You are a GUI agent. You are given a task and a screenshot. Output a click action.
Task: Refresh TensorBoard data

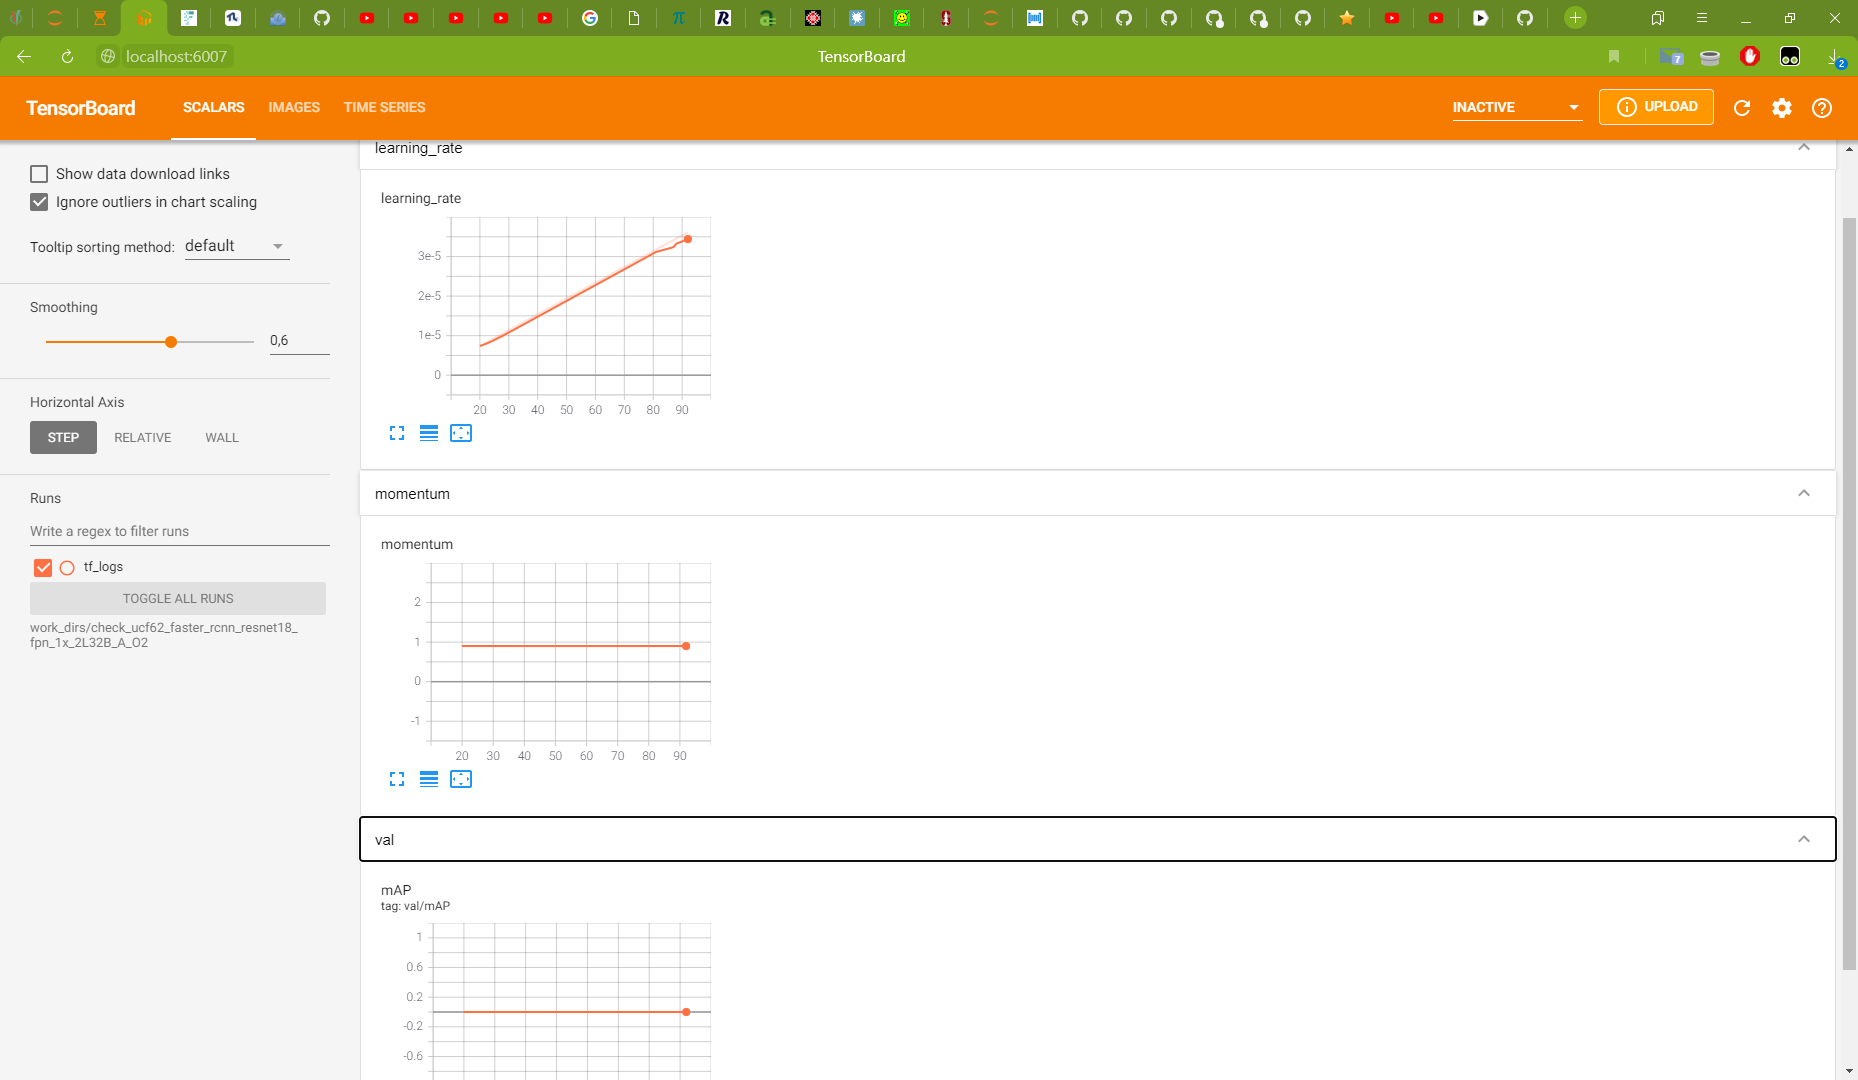(1742, 107)
